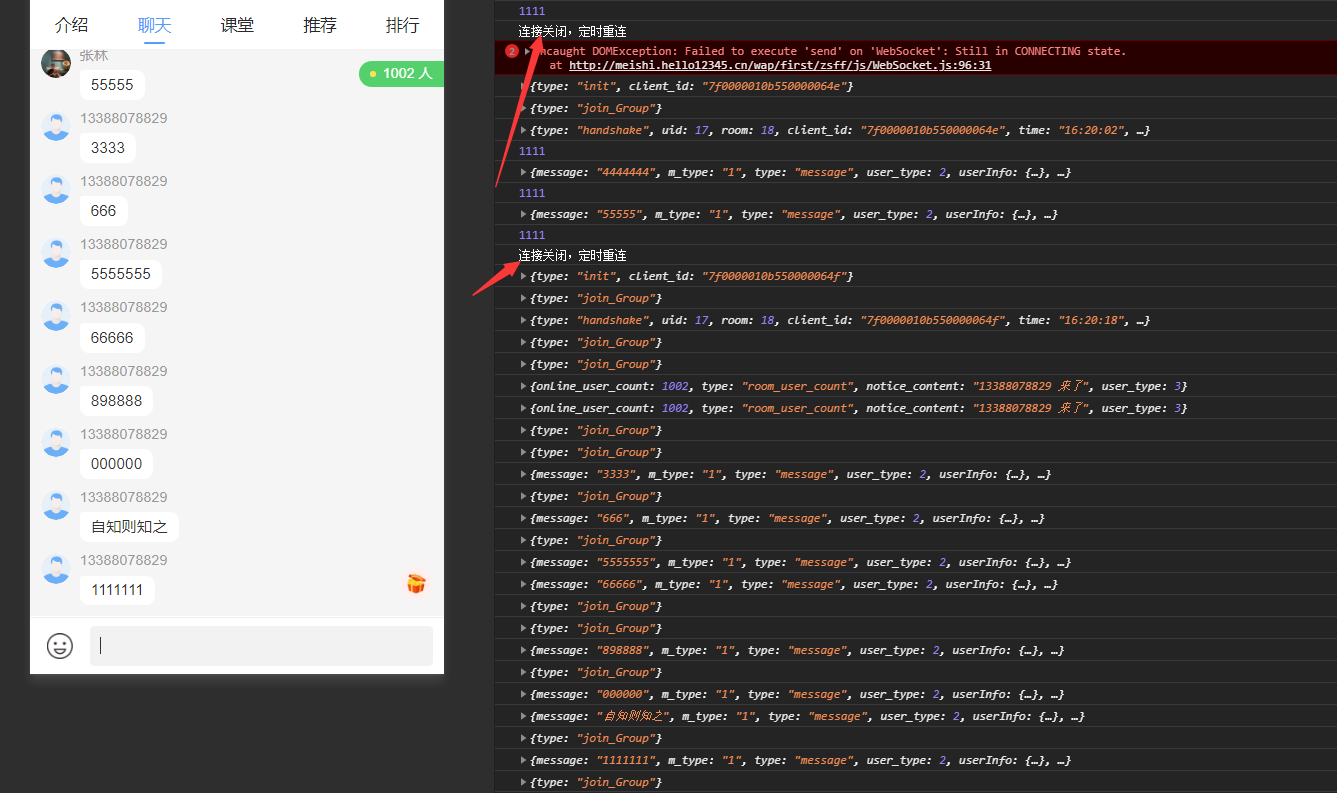The image size is (1337, 793).
Task: Tap the avatar beside the 1111111 message
Action: pos(56,568)
